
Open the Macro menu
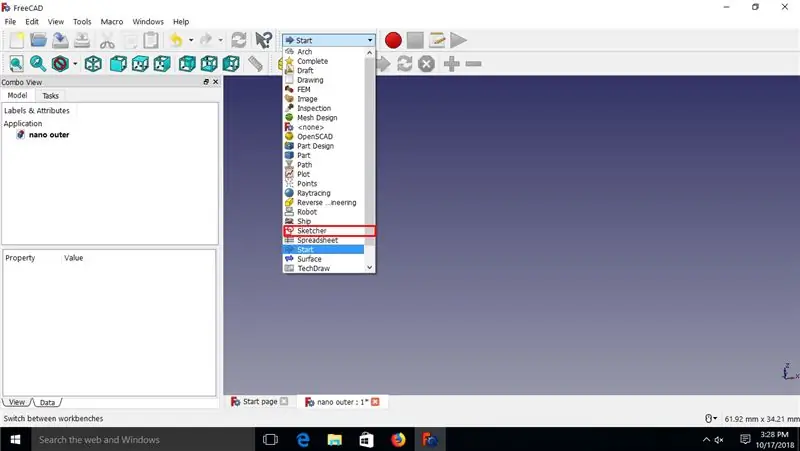point(112,21)
